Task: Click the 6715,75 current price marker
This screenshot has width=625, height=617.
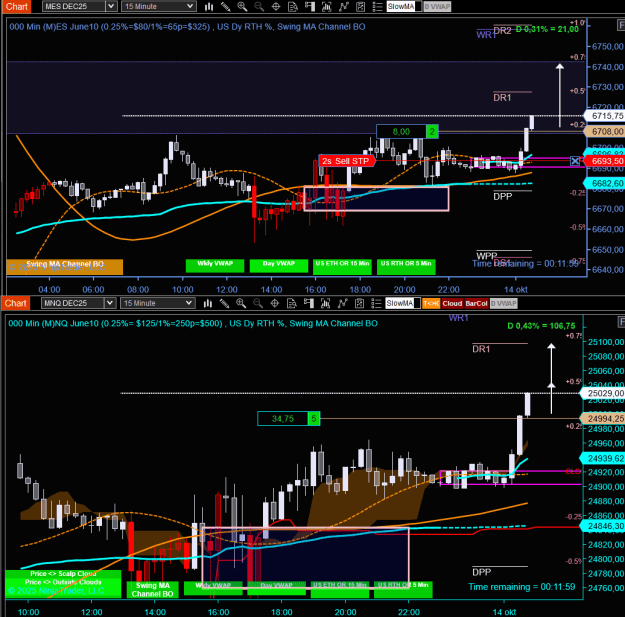Action: tap(604, 116)
